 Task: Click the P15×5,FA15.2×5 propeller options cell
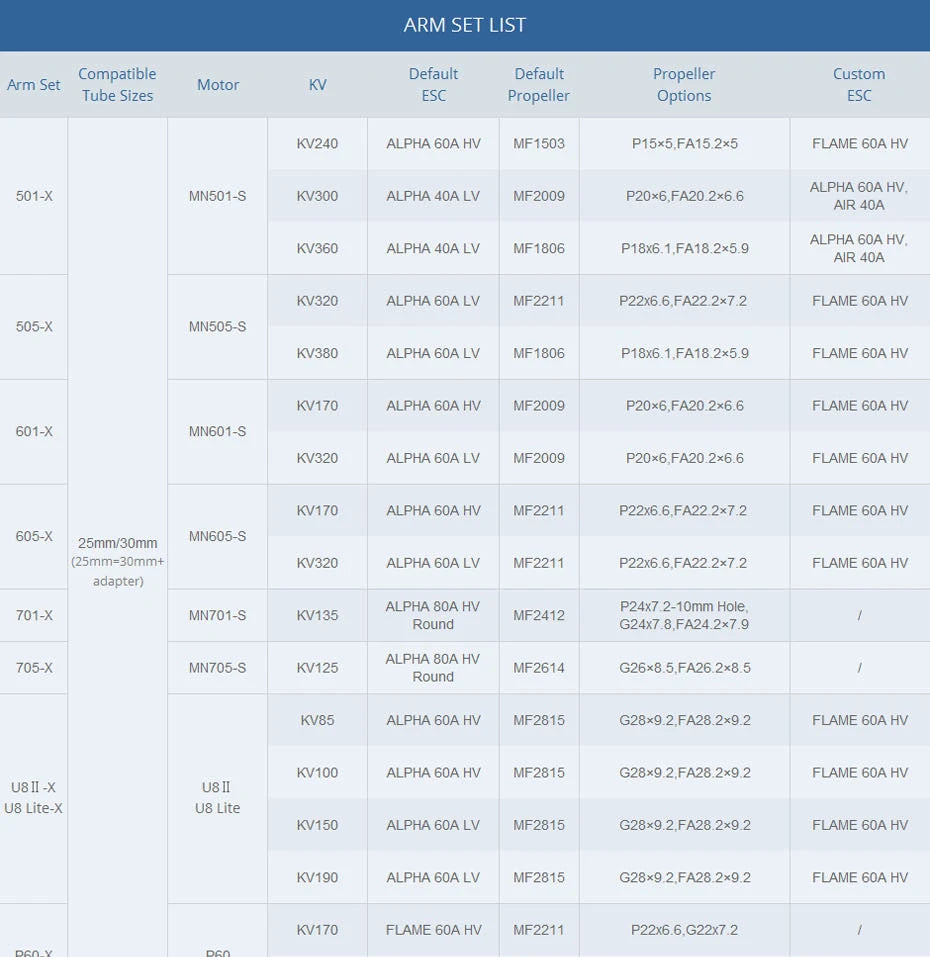[x=684, y=144]
